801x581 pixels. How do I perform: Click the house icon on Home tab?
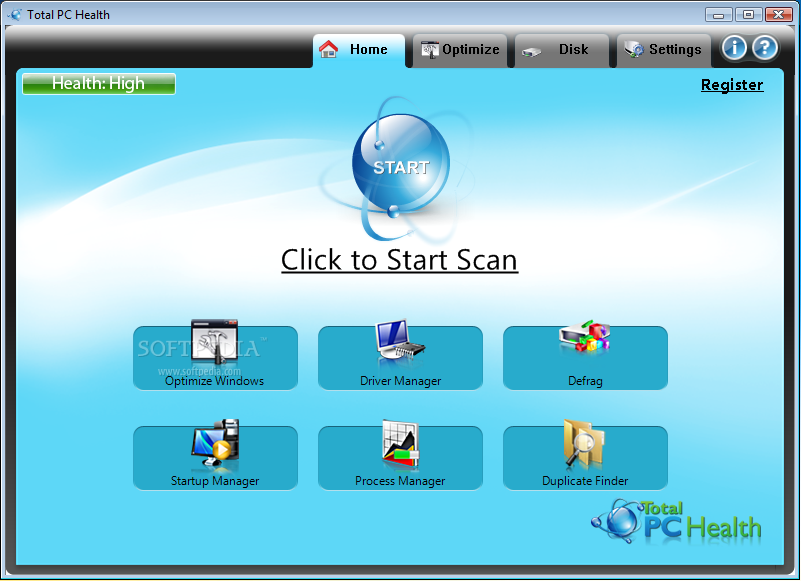[x=328, y=49]
